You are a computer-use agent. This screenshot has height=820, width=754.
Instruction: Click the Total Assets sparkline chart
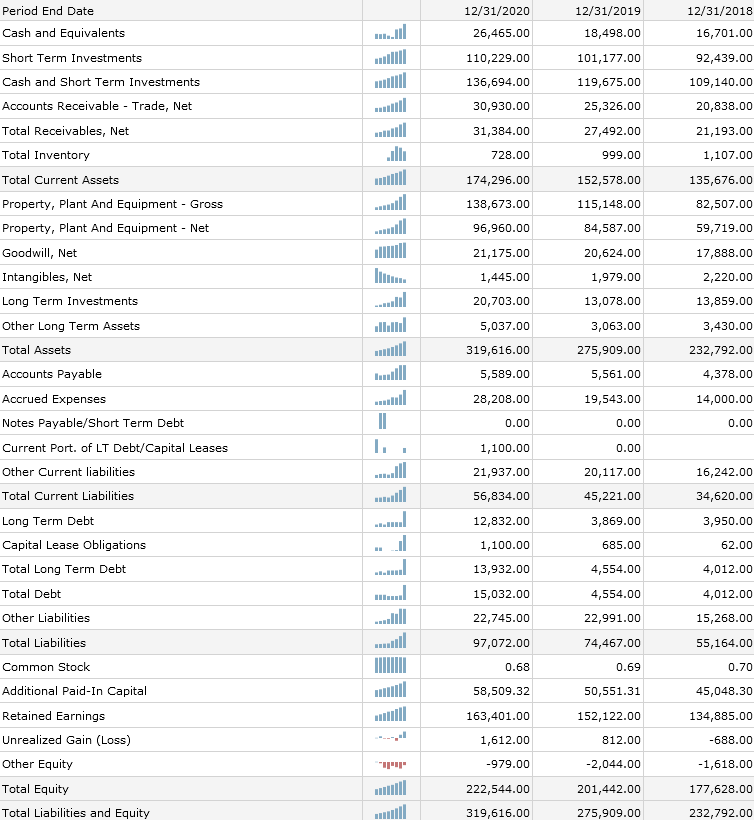[390, 350]
